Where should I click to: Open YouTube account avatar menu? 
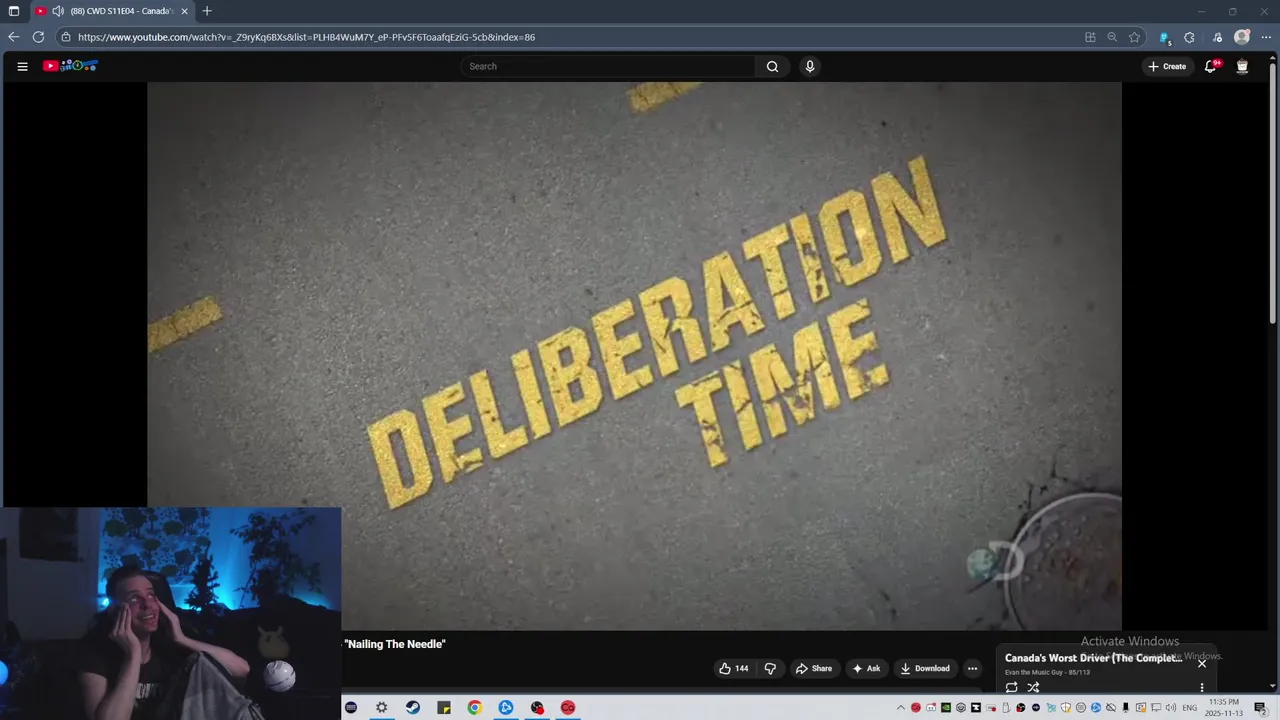(x=1242, y=66)
